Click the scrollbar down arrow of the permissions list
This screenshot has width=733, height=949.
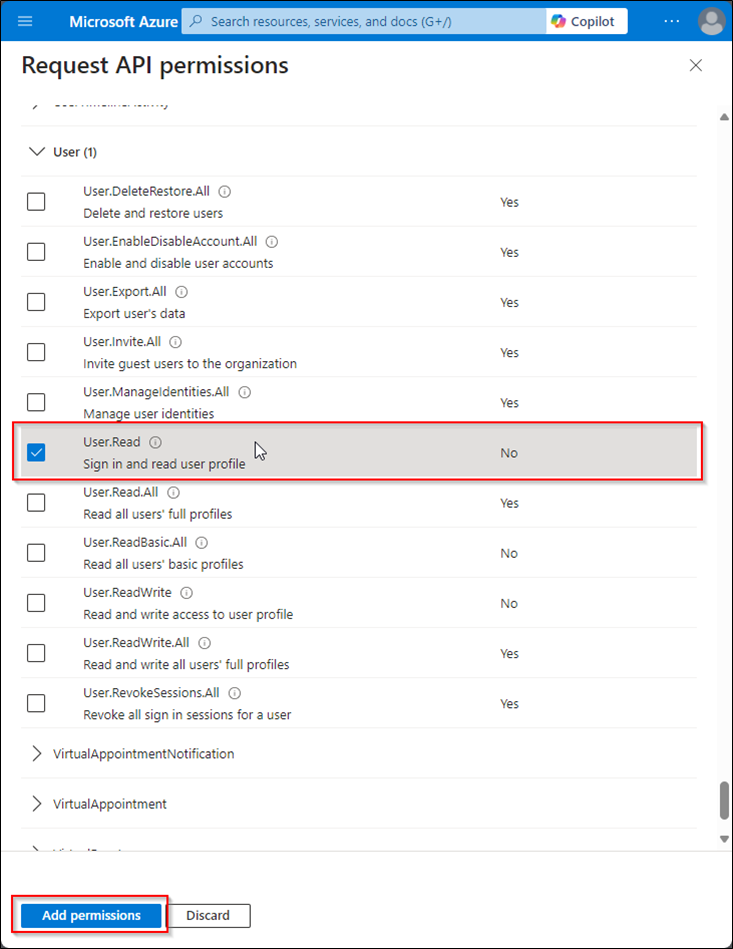tap(724, 839)
